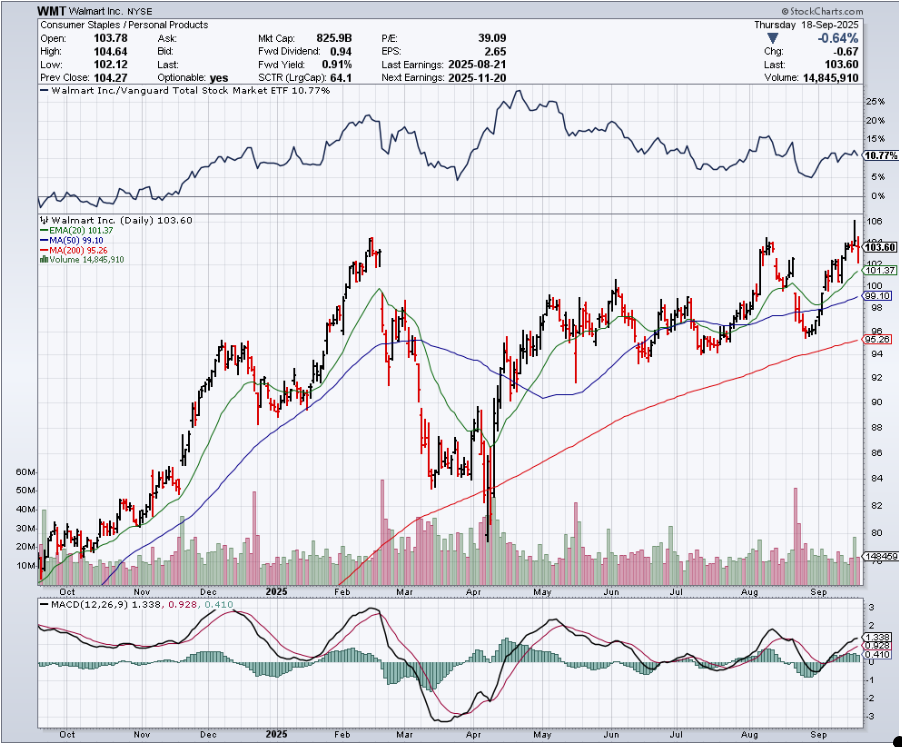Image resolution: width=902 pixels, height=747 pixels.
Task: Click the Walmart Inc./Vanguard Total Stock Market ETF legend
Action: coord(185,91)
